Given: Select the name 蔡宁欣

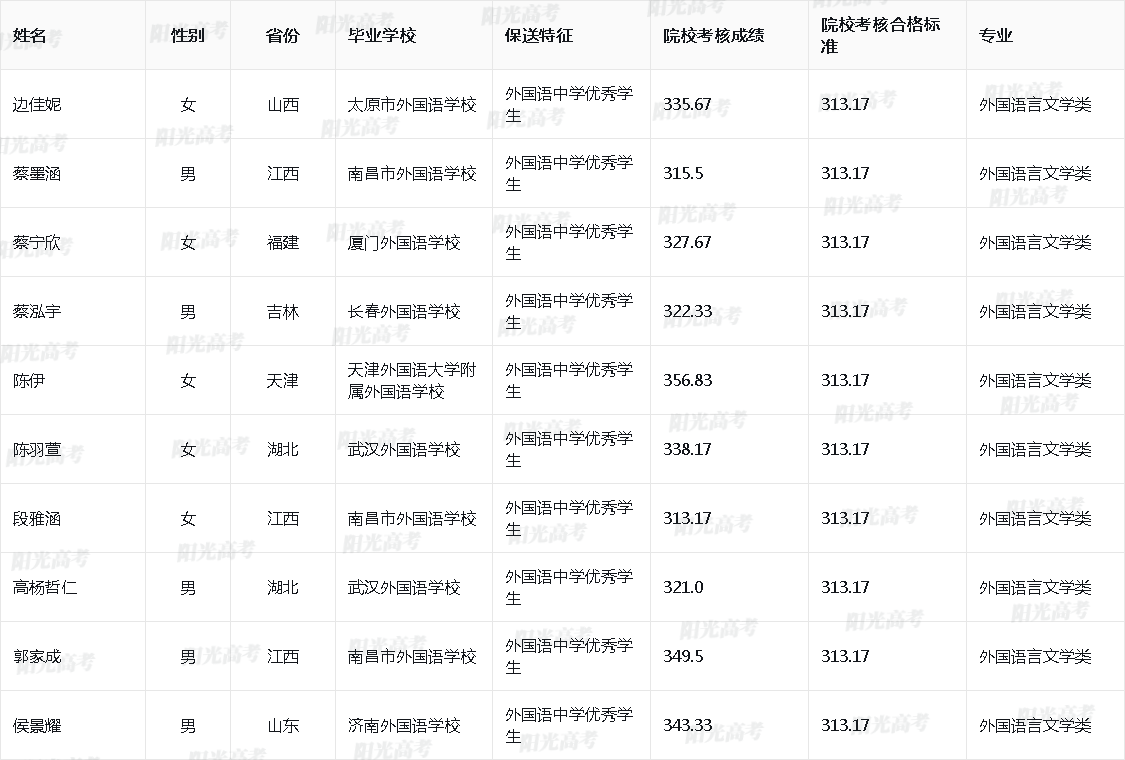Looking at the screenshot, I should click(x=37, y=243).
